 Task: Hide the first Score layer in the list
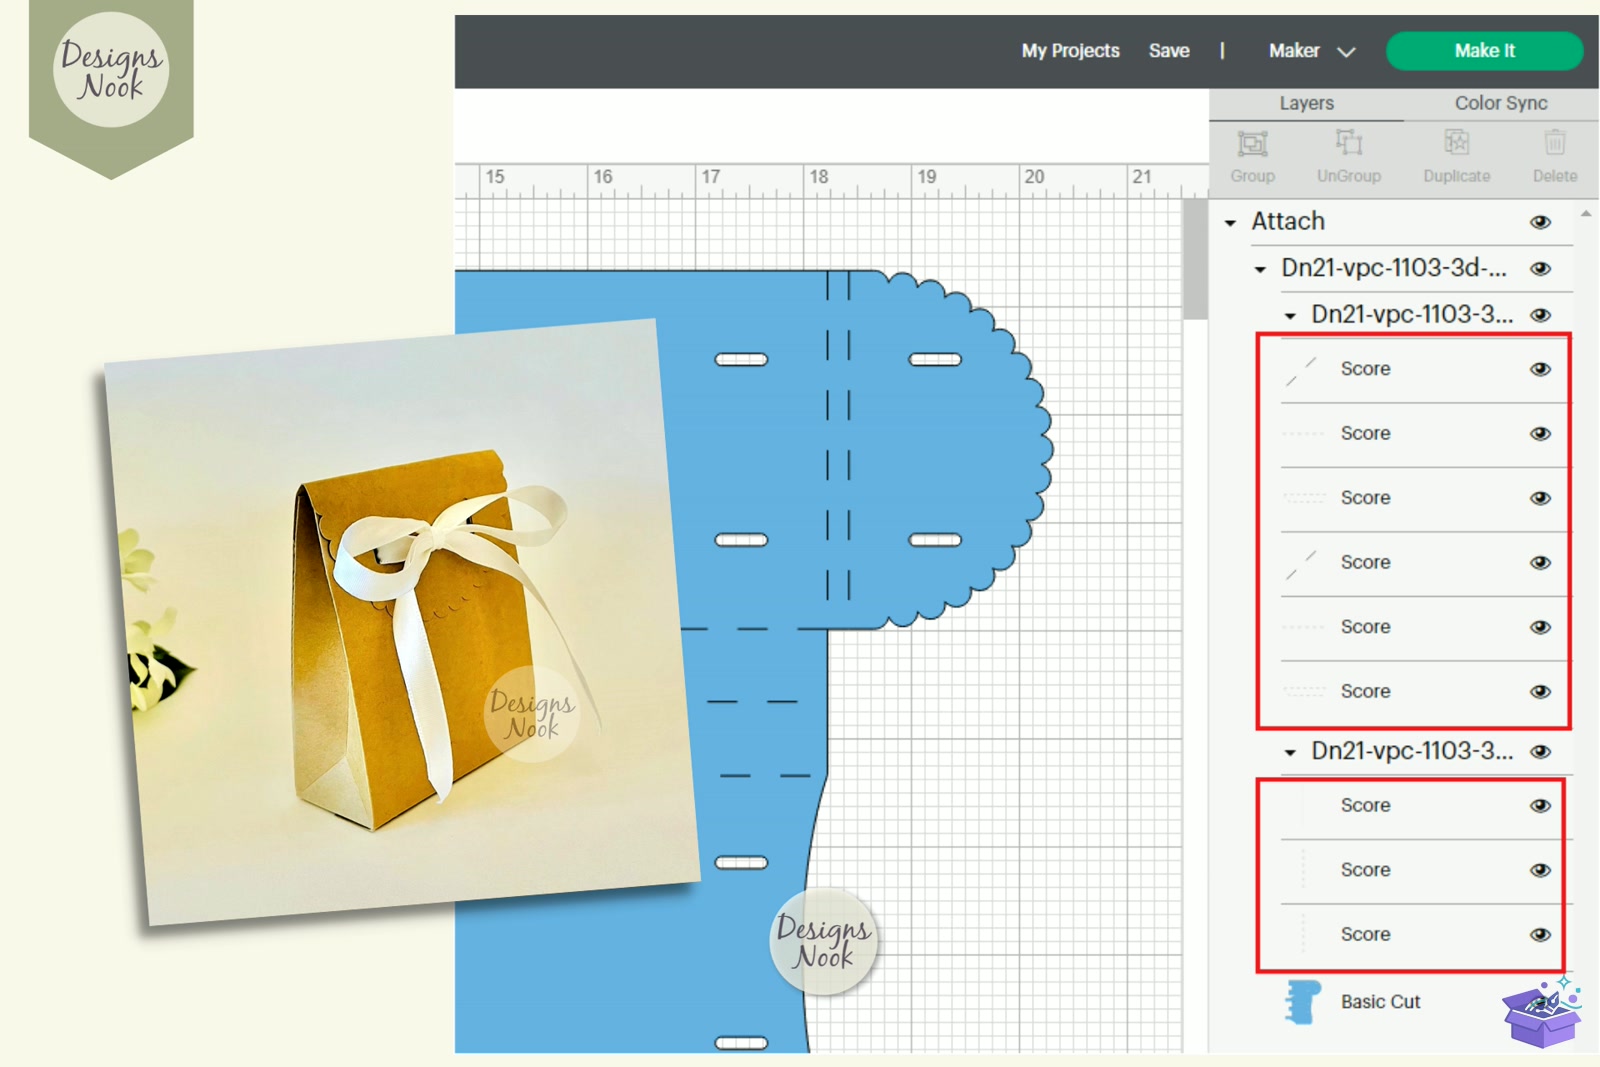[x=1540, y=369]
